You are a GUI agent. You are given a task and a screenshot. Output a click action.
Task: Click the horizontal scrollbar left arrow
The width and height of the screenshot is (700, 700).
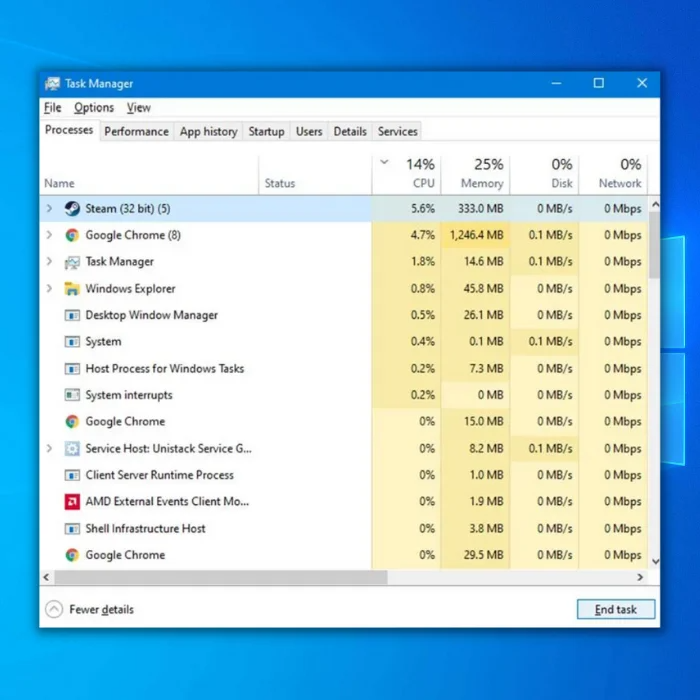click(46, 577)
